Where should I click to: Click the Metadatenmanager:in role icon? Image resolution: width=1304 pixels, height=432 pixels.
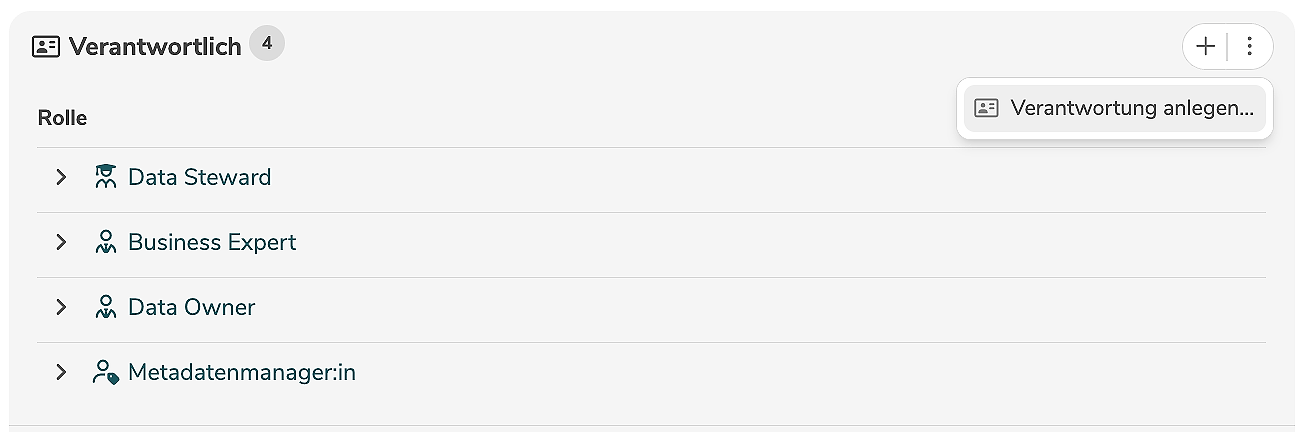pyautogui.click(x=105, y=373)
